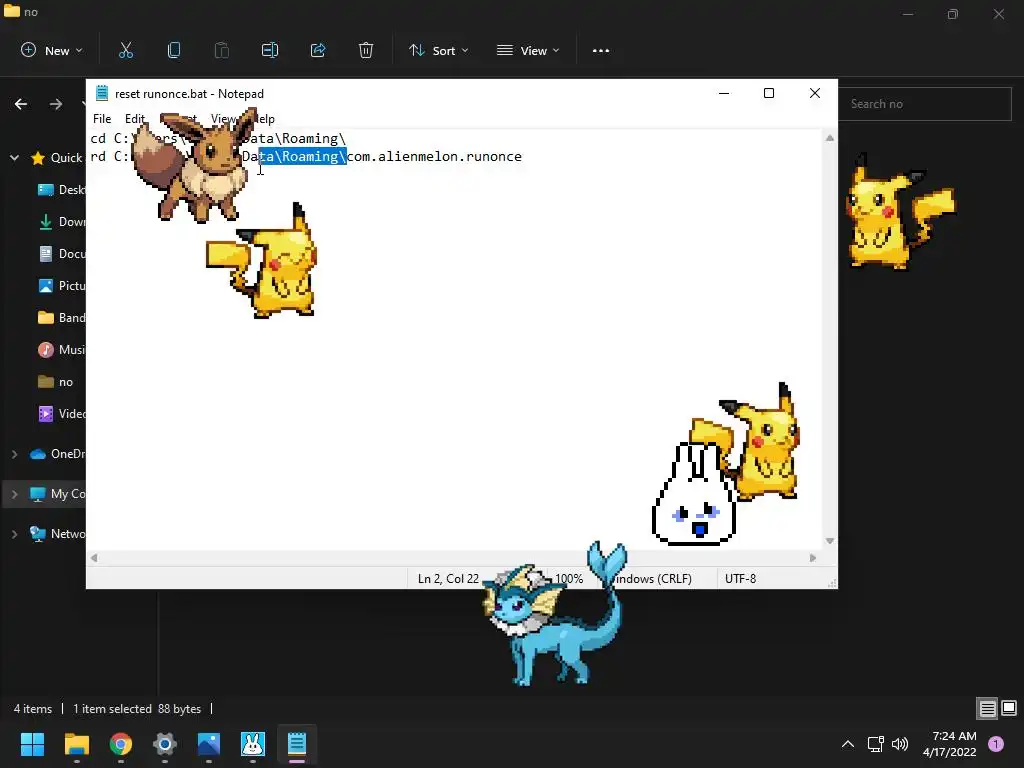Click the UTF-8 encoding status entry
Image resolution: width=1024 pixels, height=768 pixels.
pos(741,579)
